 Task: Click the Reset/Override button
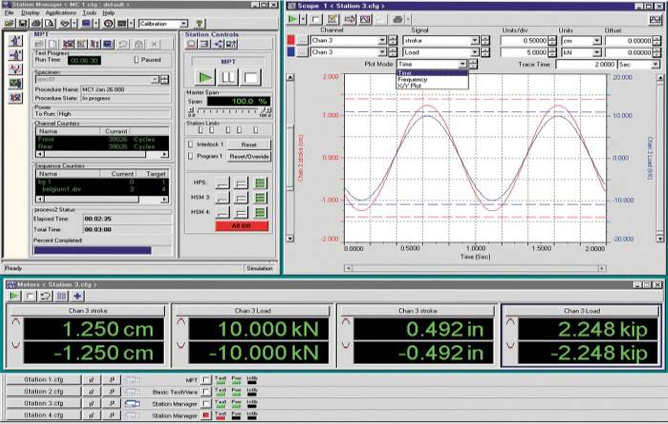coord(250,156)
